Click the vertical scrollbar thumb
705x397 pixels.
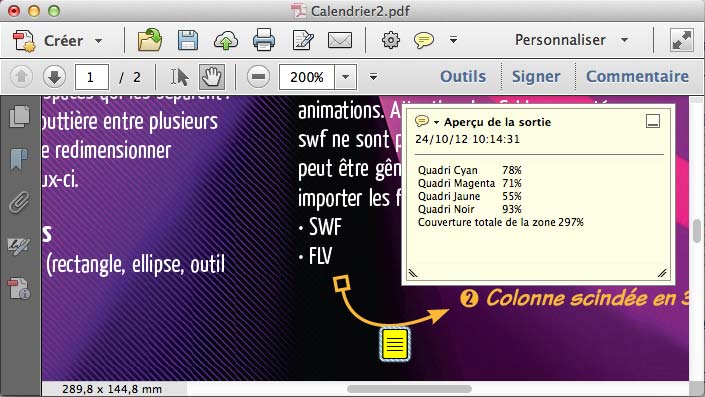click(698, 231)
